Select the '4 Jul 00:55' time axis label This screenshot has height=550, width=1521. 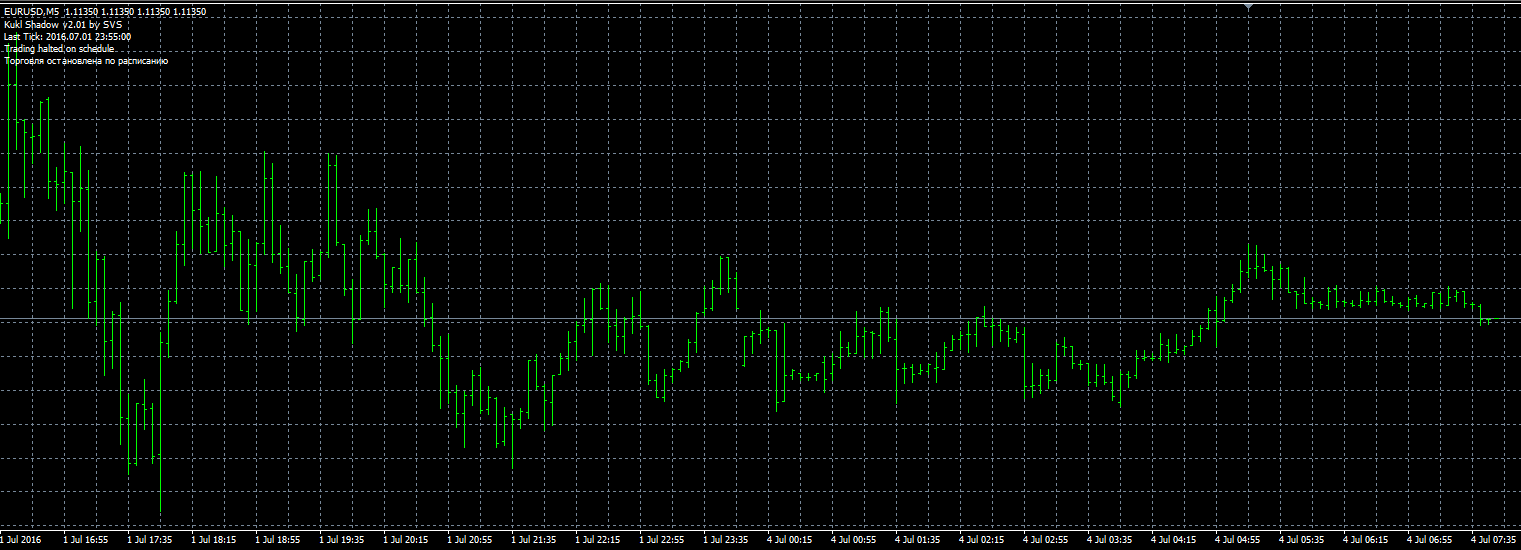pos(853,540)
